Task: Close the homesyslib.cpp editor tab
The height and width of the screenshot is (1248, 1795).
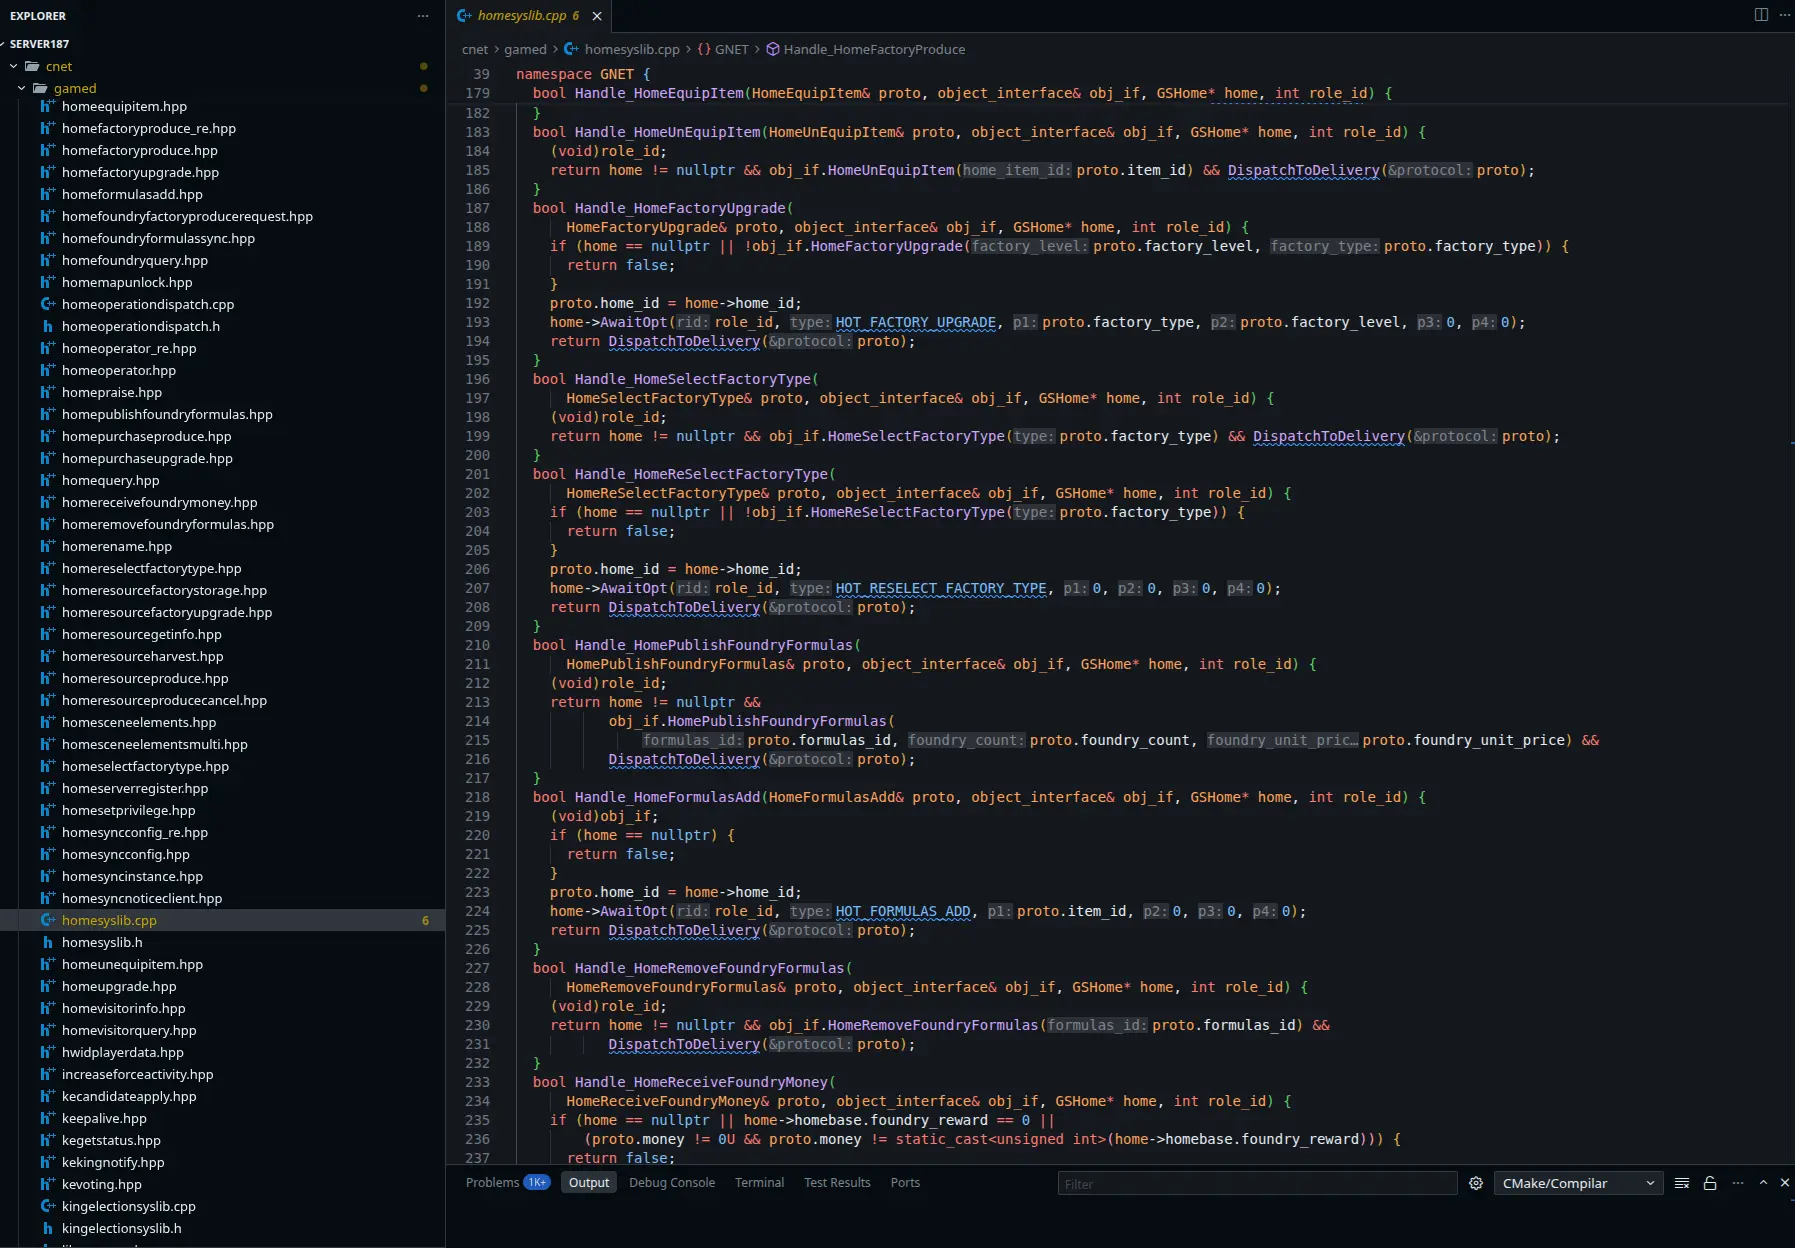Action: click(597, 16)
